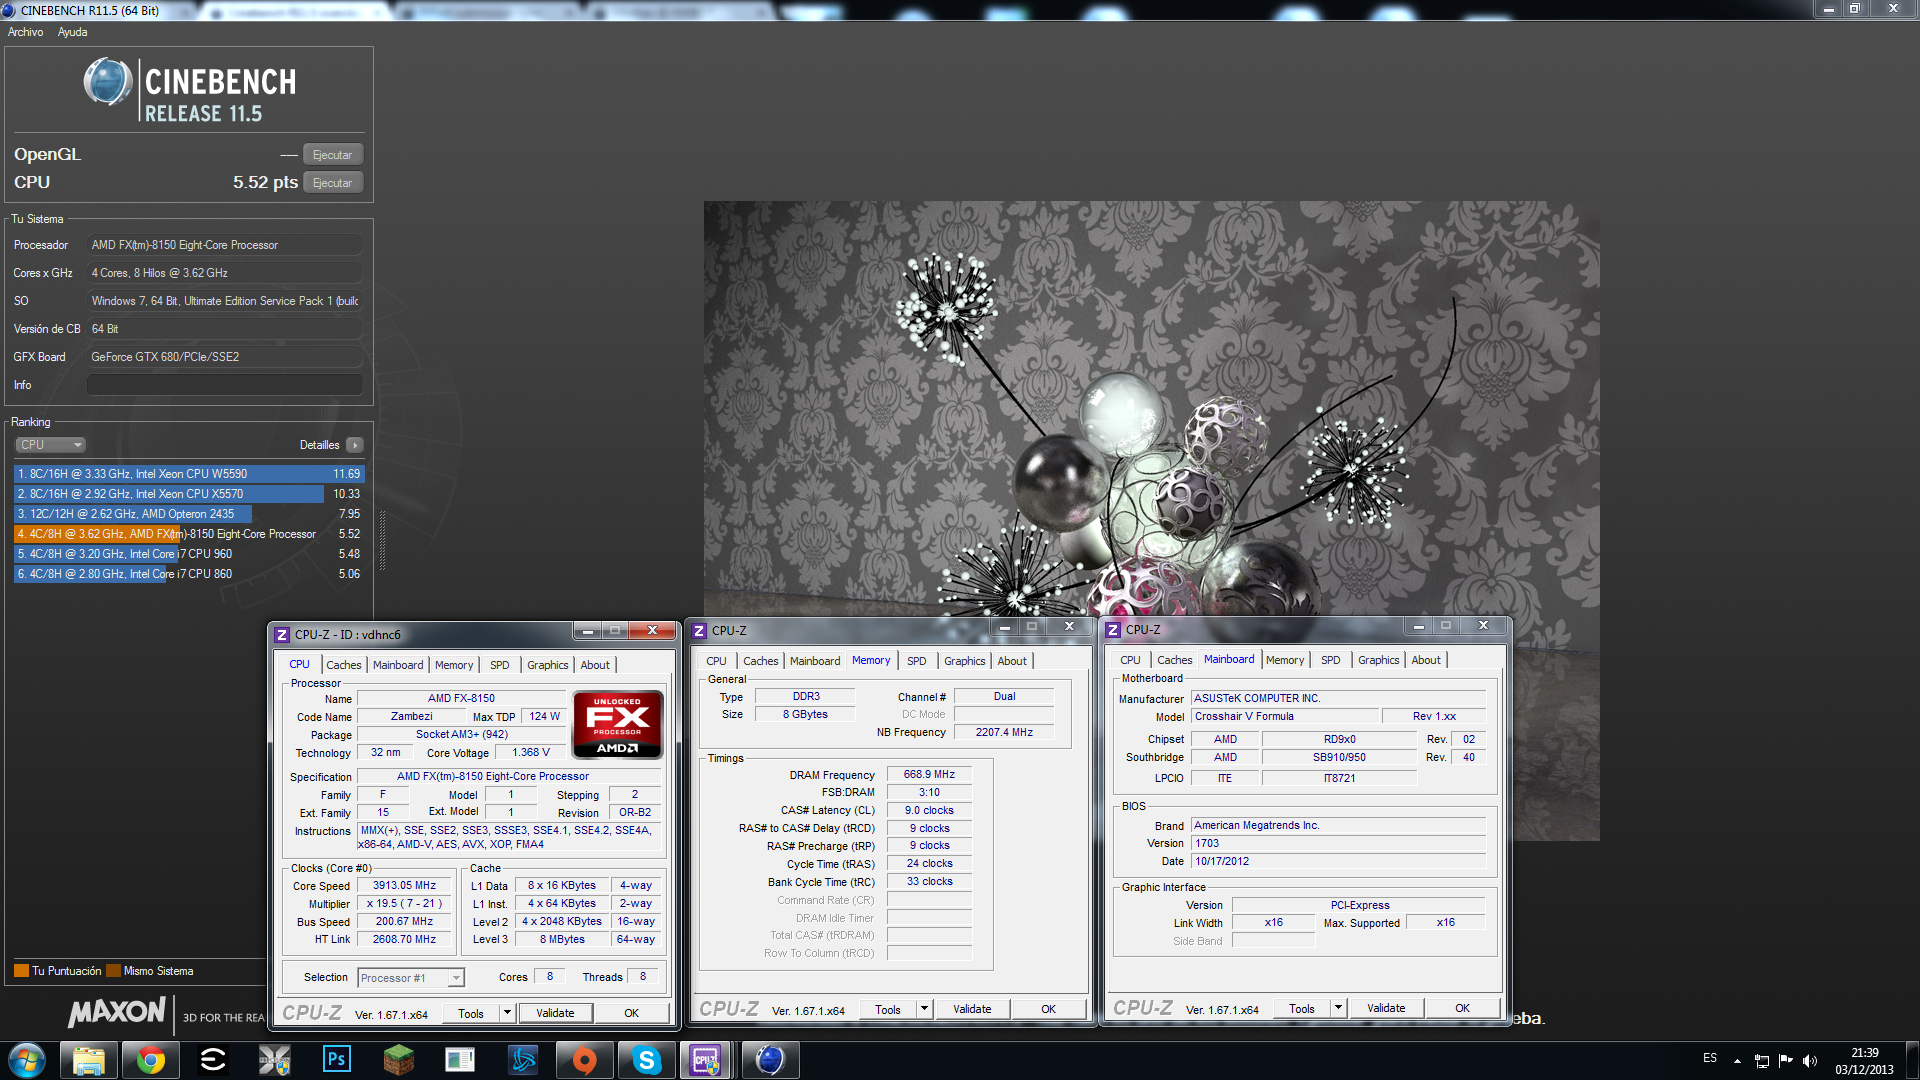Click CPU-Z vdhnc6 window title icon
Viewport: 1920px width, 1080px height.
pos(282,634)
